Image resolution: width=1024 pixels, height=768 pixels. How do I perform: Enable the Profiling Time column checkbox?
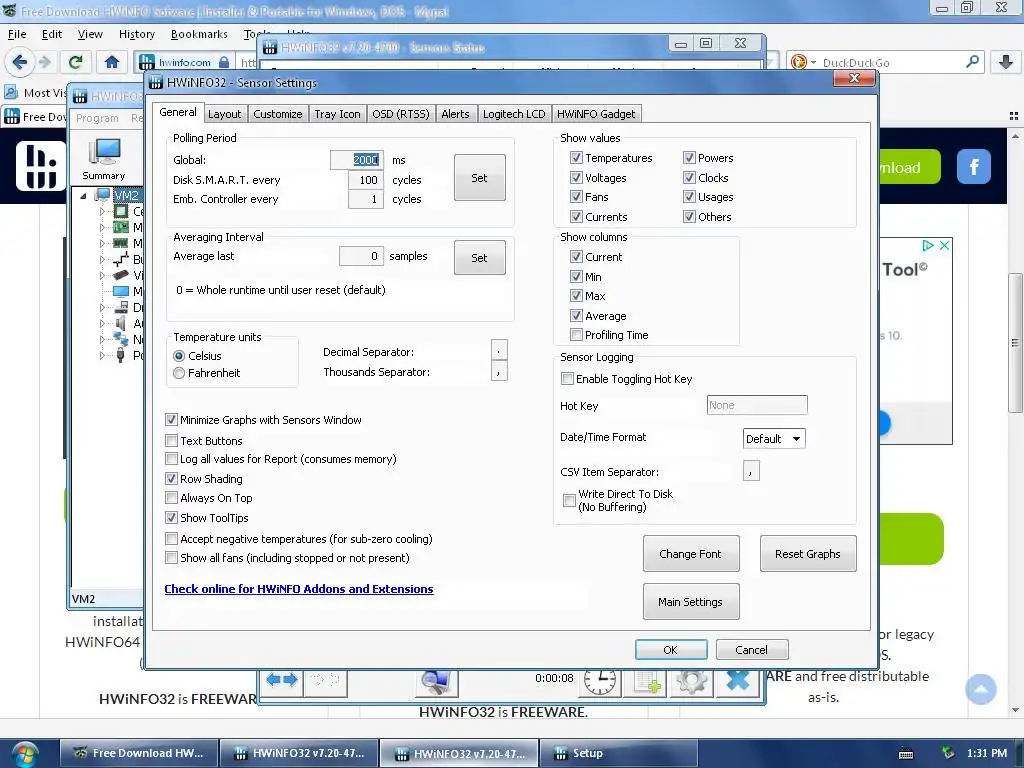(x=576, y=335)
